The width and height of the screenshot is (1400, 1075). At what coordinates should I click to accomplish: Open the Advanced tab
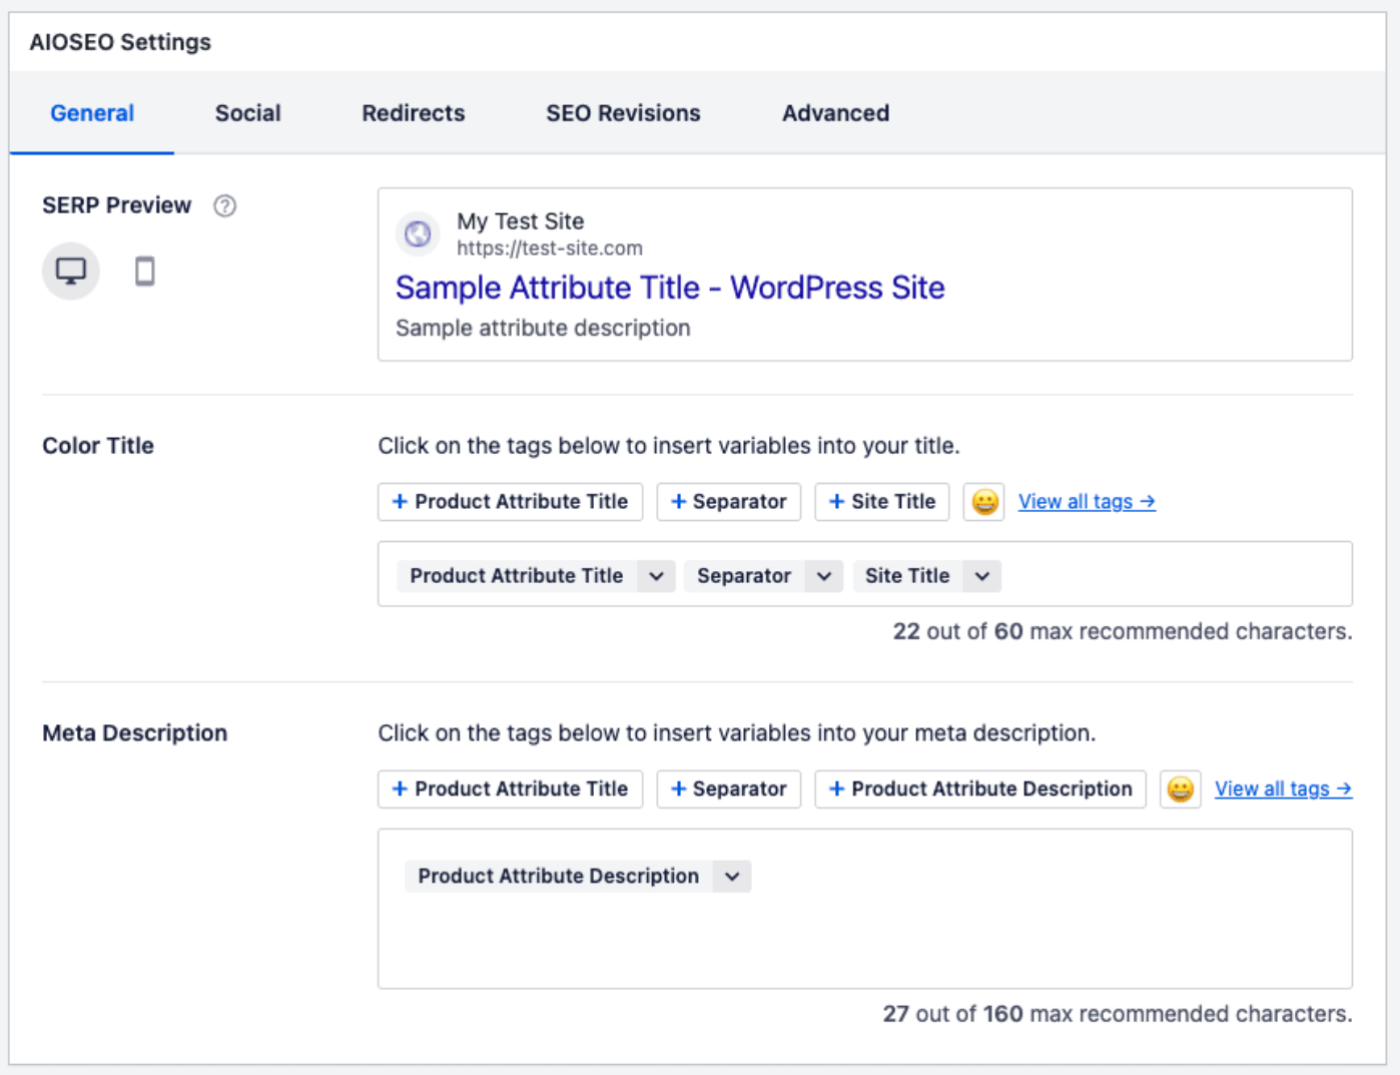point(835,113)
